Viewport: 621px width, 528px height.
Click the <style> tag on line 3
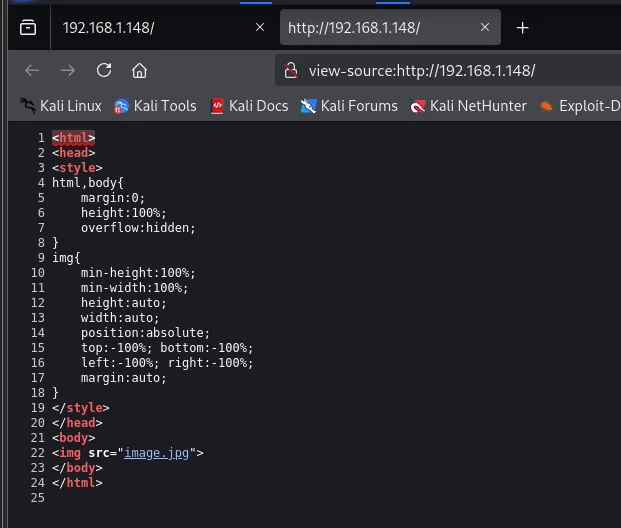tap(77, 168)
